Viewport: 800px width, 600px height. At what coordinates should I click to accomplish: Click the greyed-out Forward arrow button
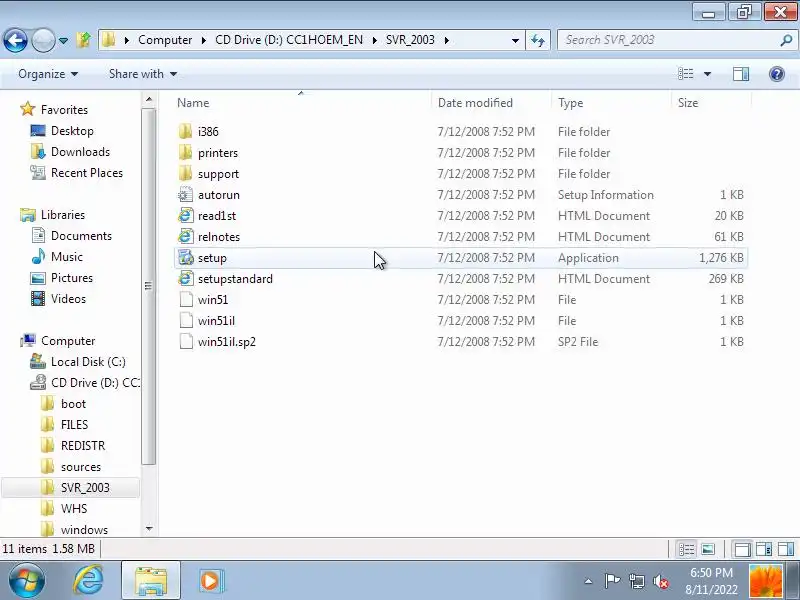tap(43, 40)
